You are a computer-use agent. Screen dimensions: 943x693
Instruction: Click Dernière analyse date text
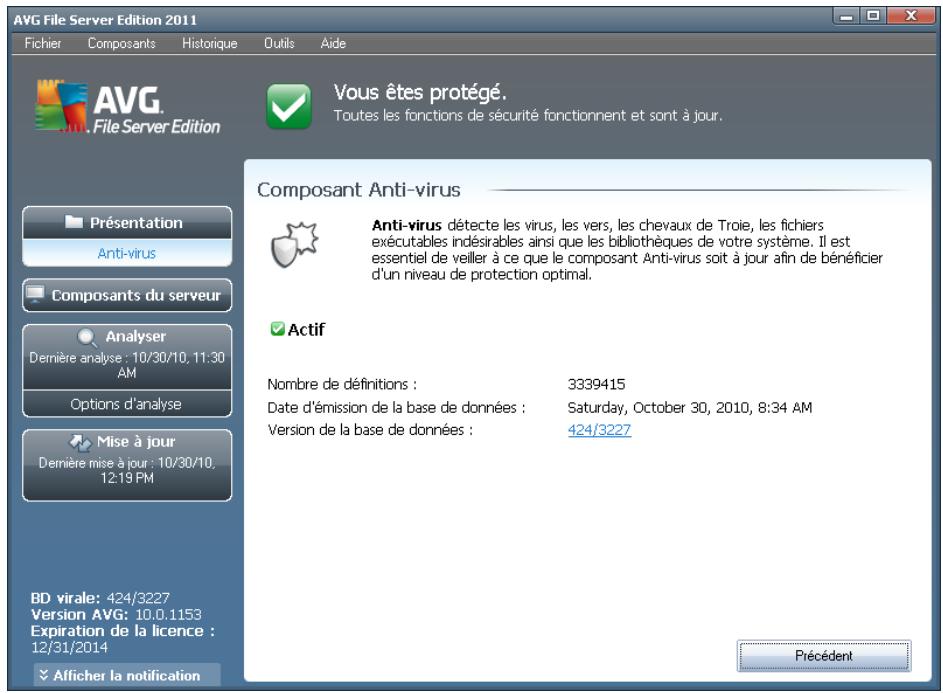pos(127,365)
